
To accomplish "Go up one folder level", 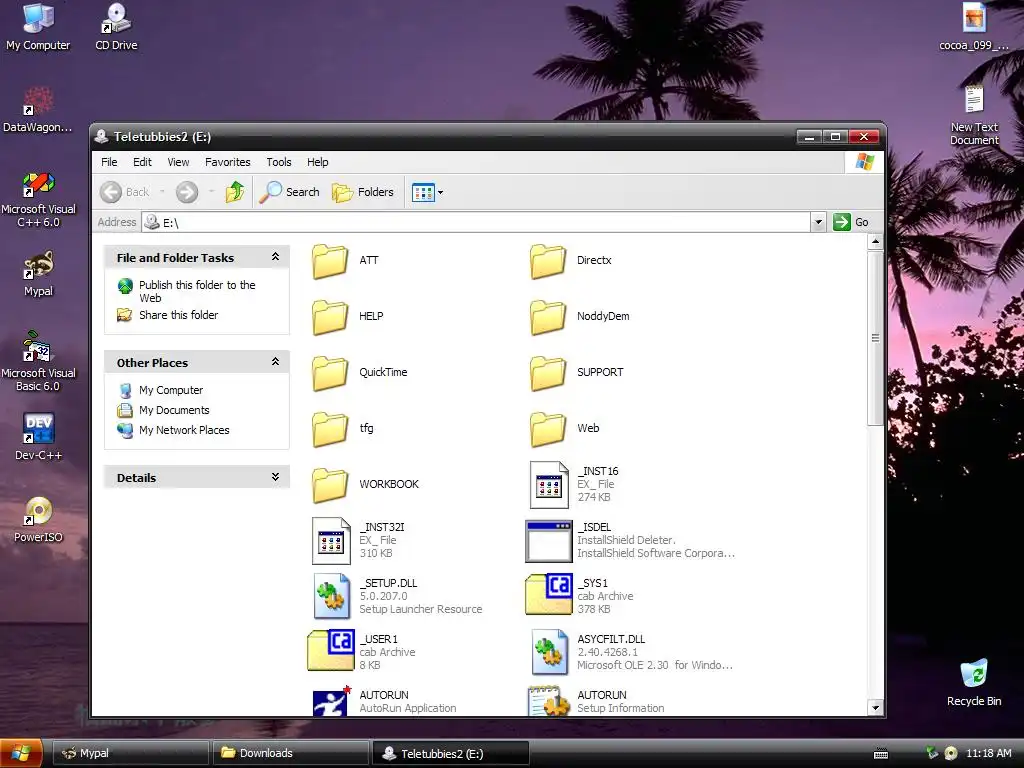I will tap(235, 192).
